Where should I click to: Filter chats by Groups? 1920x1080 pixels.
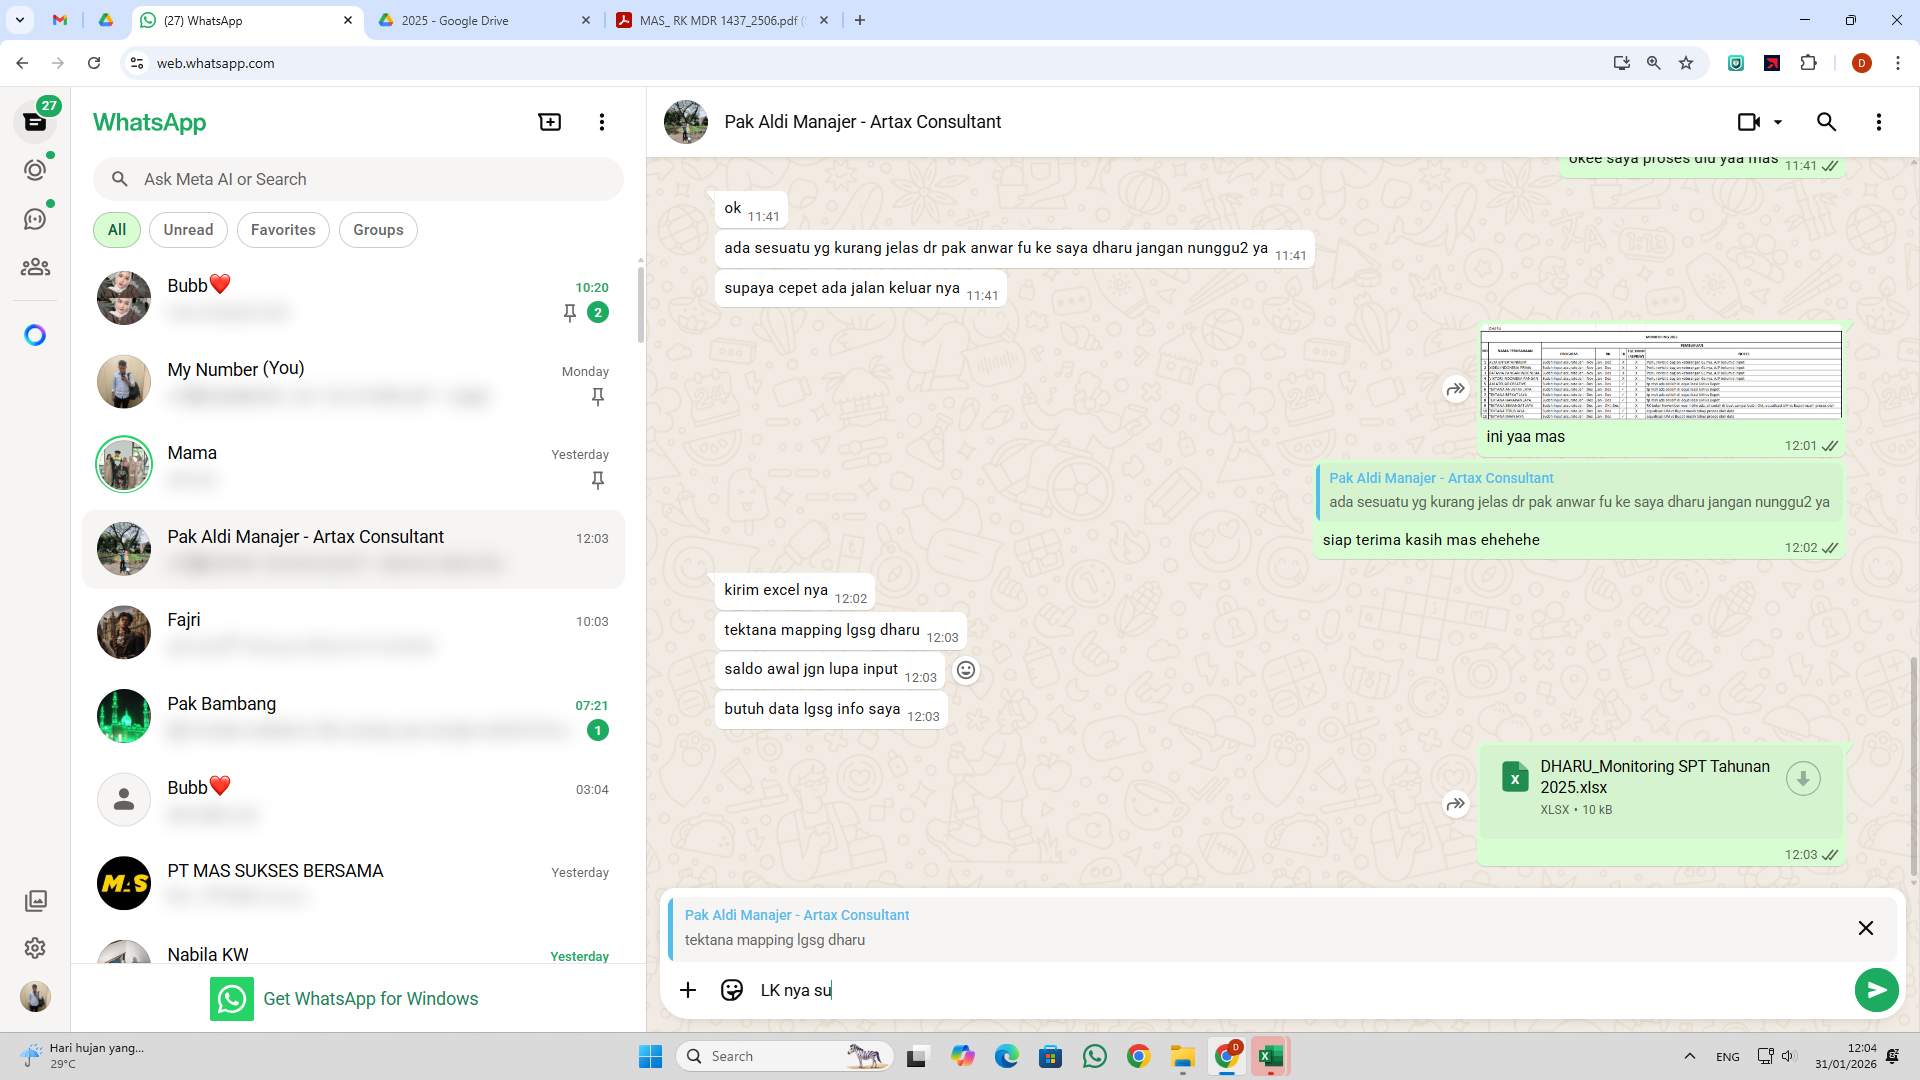(x=378, y=229)
